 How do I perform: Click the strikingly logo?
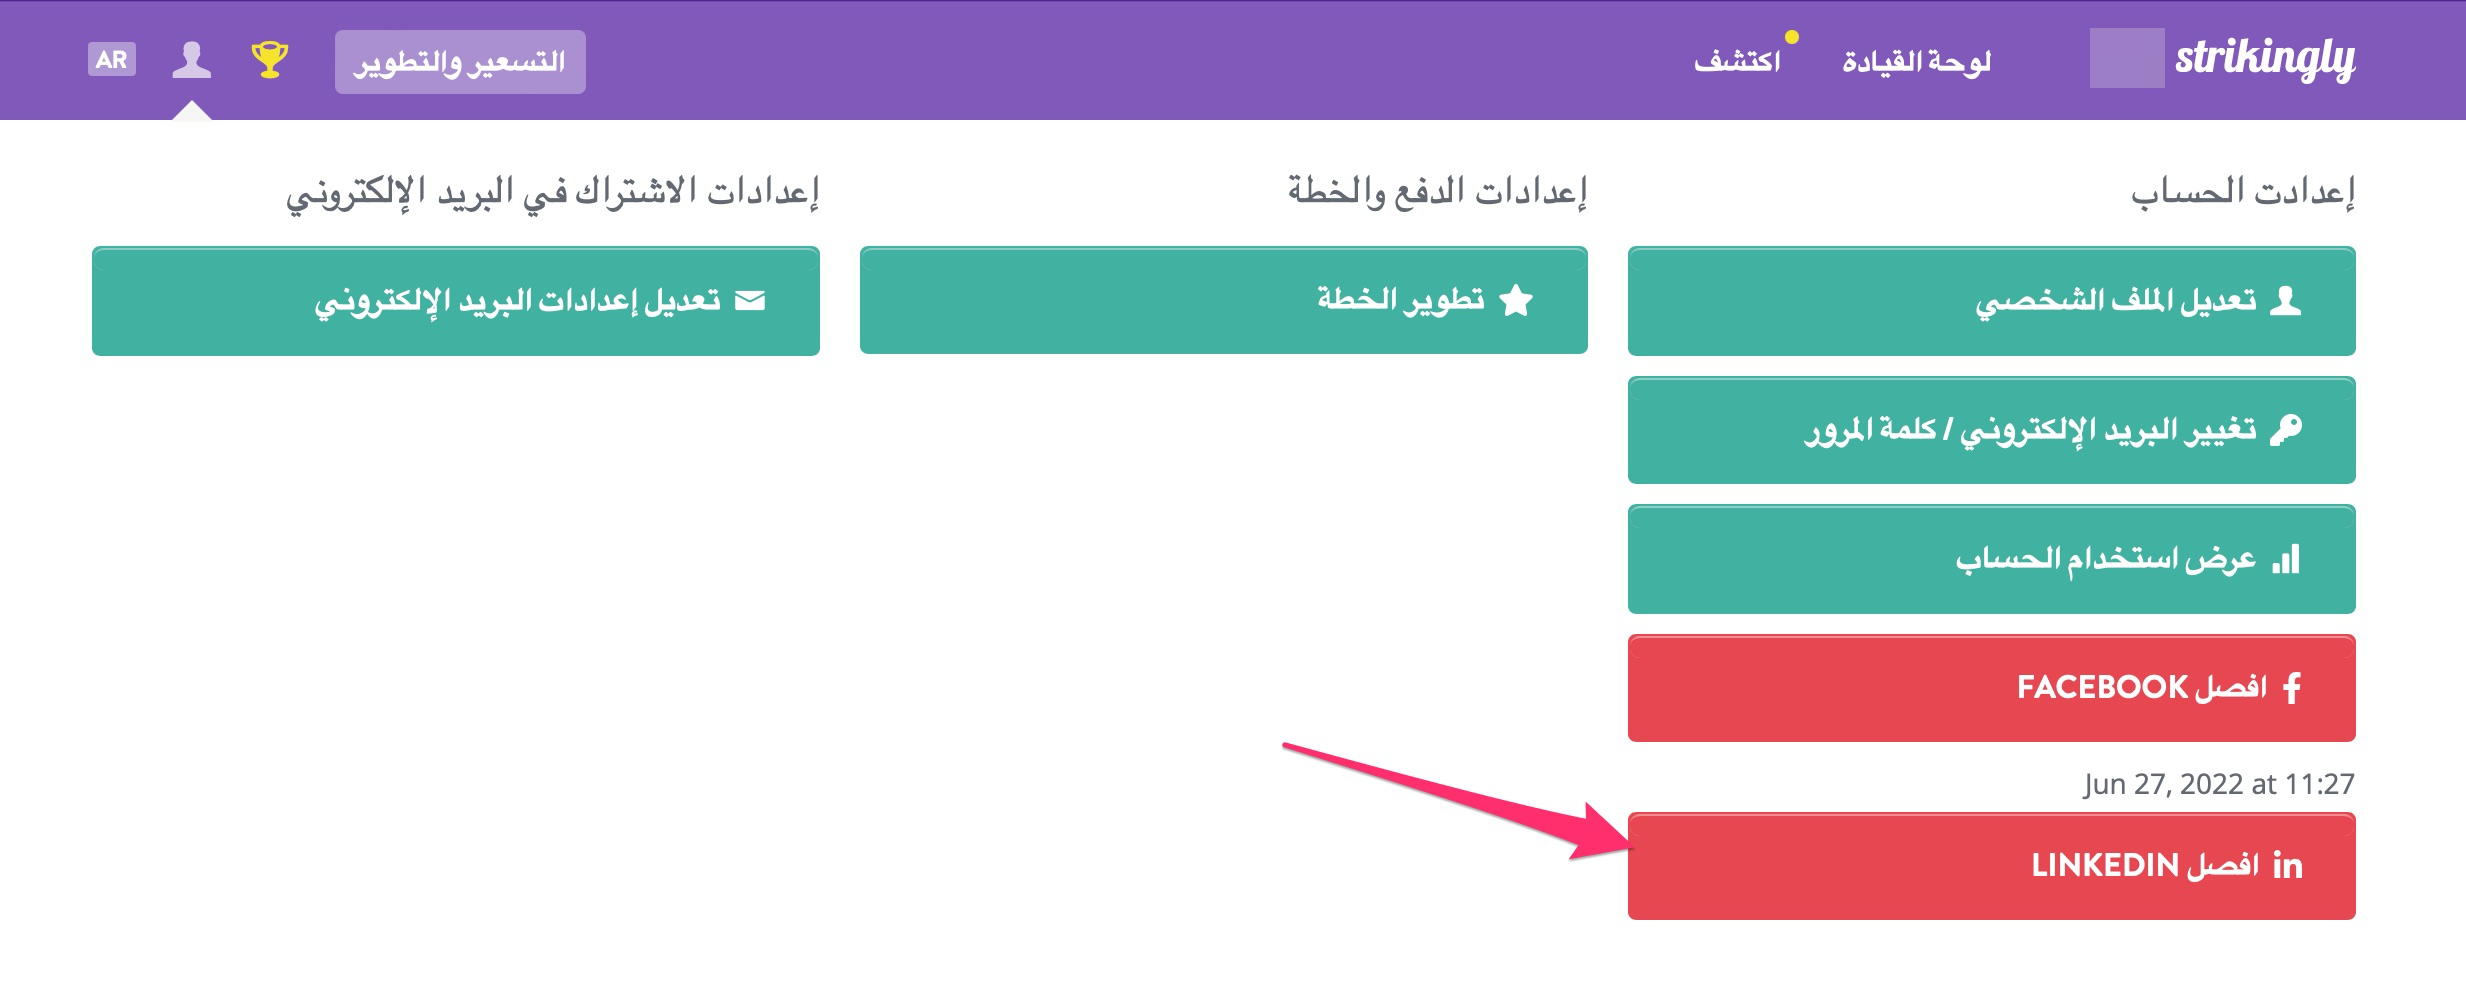click(x=2265, y=60)
